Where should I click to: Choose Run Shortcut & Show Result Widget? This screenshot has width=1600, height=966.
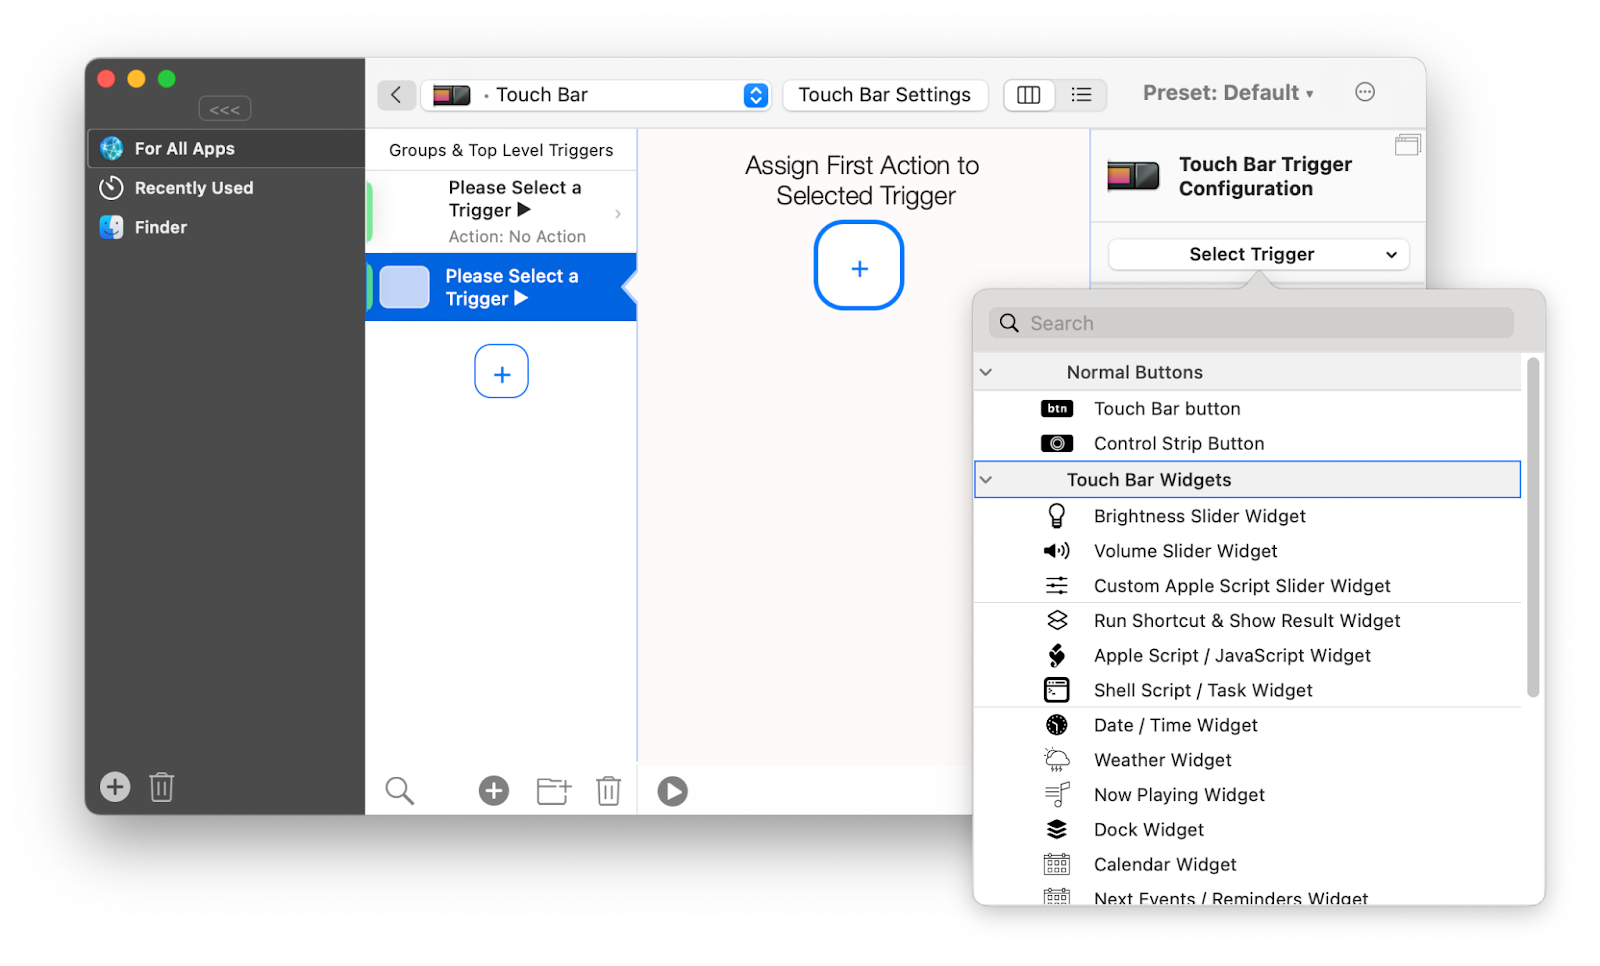point(1247,621)
